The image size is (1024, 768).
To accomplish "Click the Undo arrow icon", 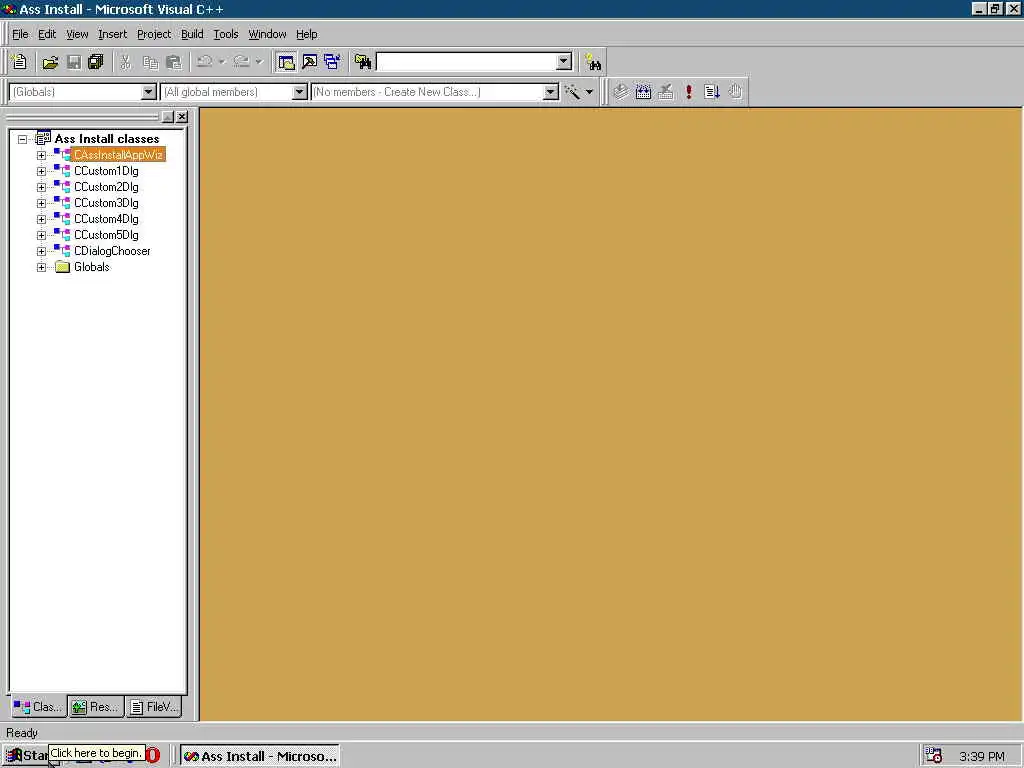I will click(204, 62).
